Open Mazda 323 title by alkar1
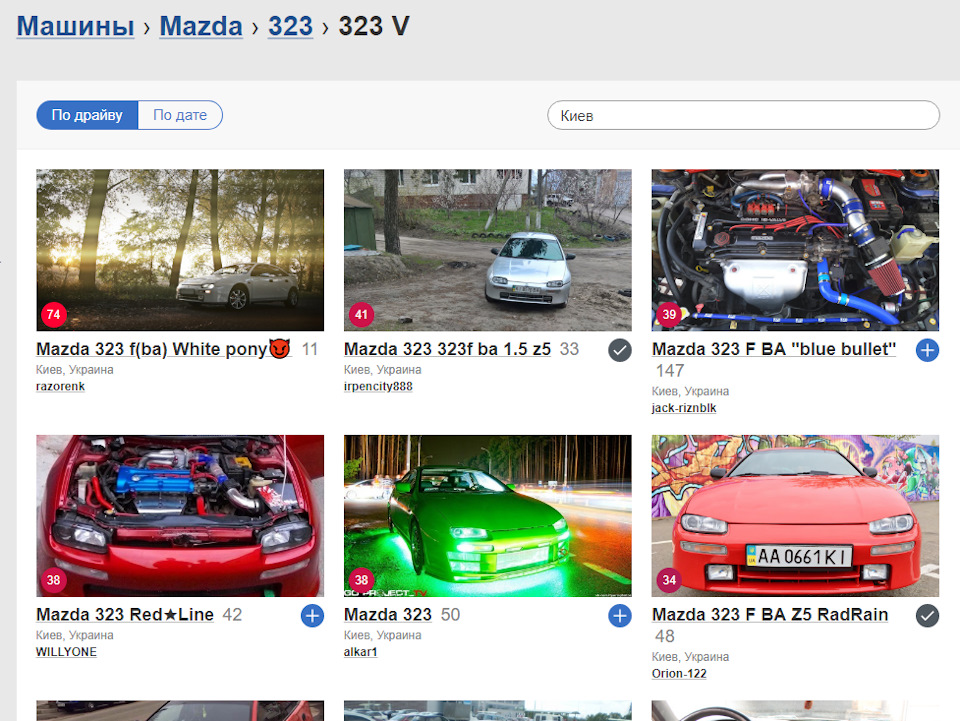The width and height of the screenshot is (960, 721). (388, 615)
